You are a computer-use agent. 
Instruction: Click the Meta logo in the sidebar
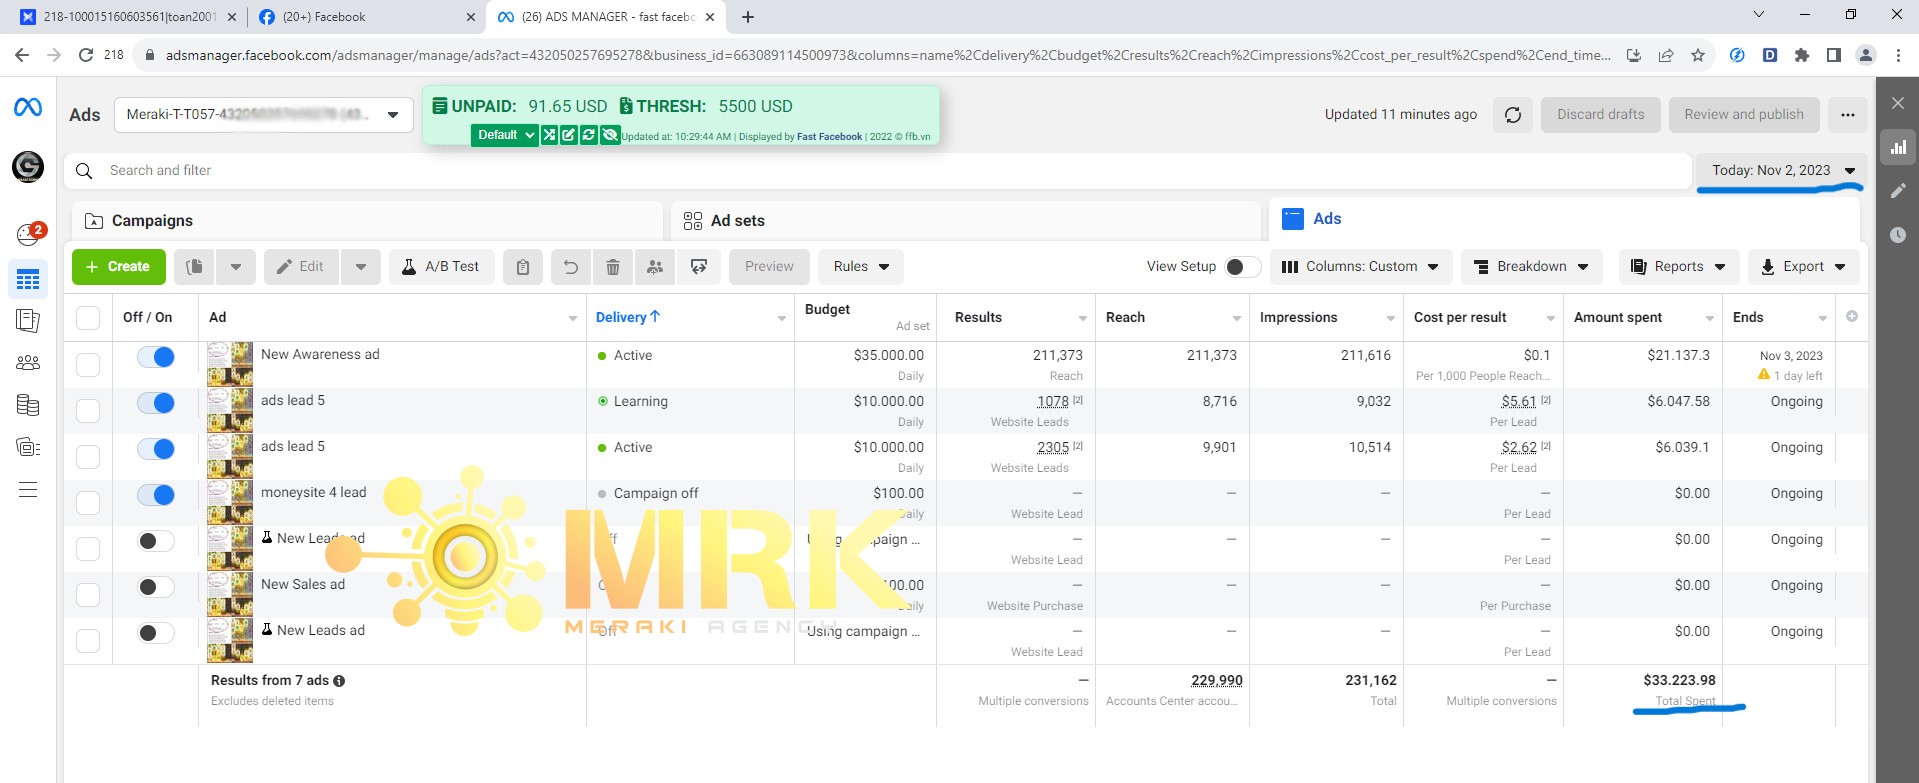coord(28,106)
